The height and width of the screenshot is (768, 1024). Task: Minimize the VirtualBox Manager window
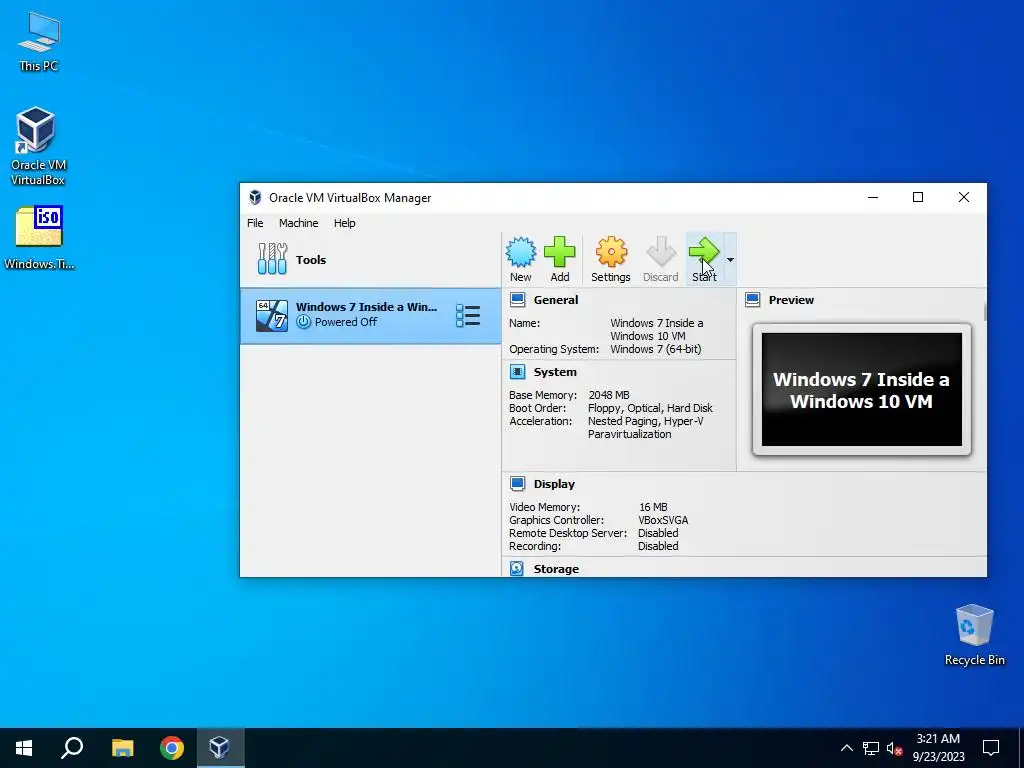(872, 197)
